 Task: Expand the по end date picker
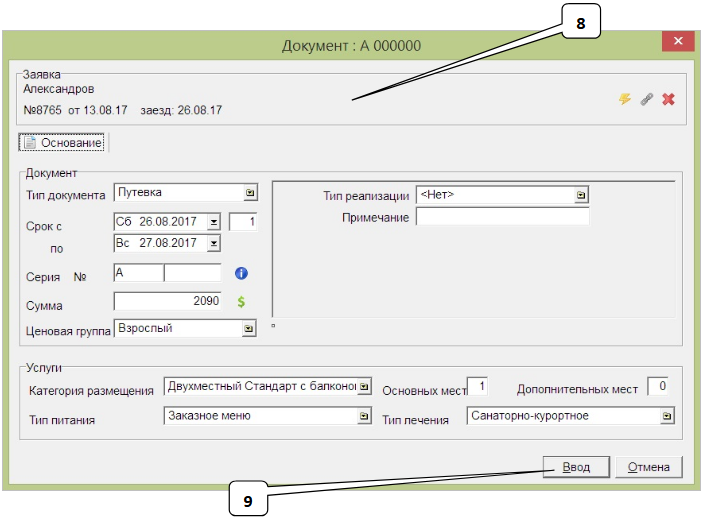coord(213,242)
